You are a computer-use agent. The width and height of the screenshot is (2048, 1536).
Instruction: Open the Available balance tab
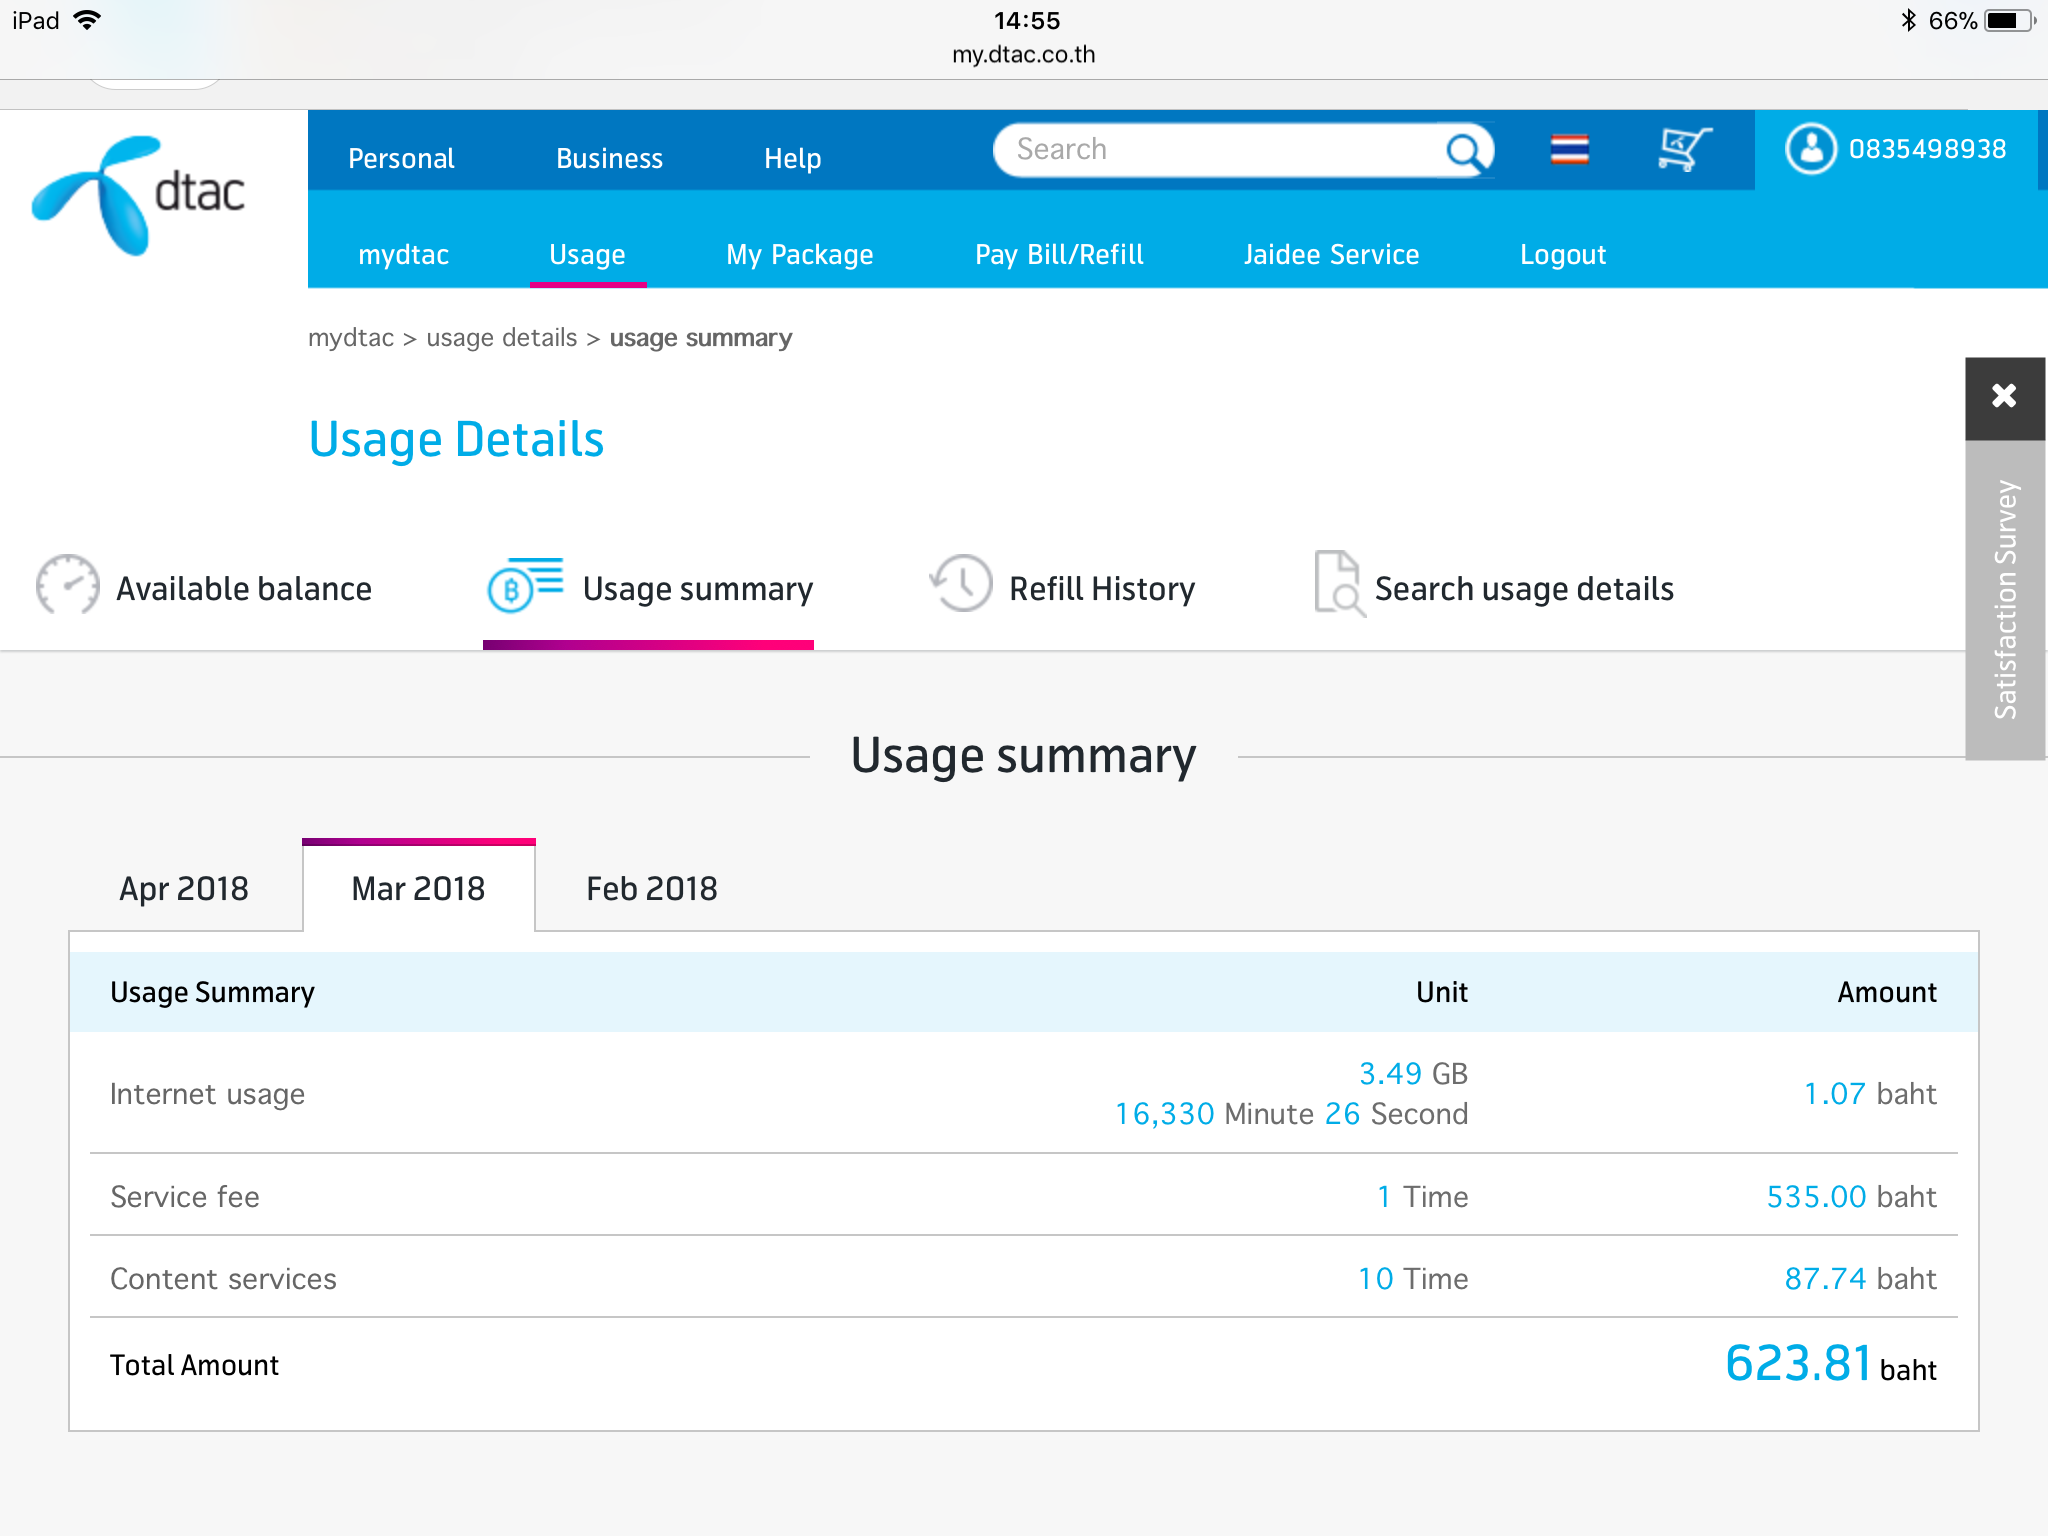[204, 588]
